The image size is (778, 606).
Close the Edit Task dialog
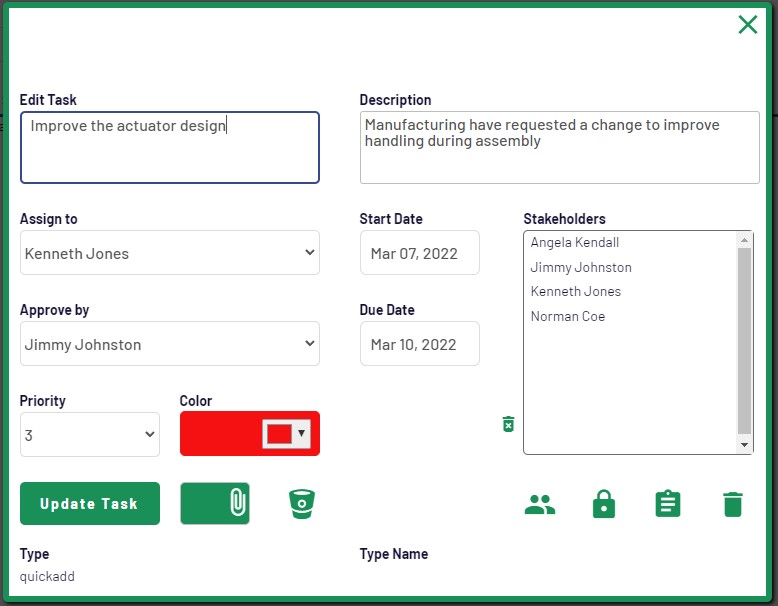748,24
